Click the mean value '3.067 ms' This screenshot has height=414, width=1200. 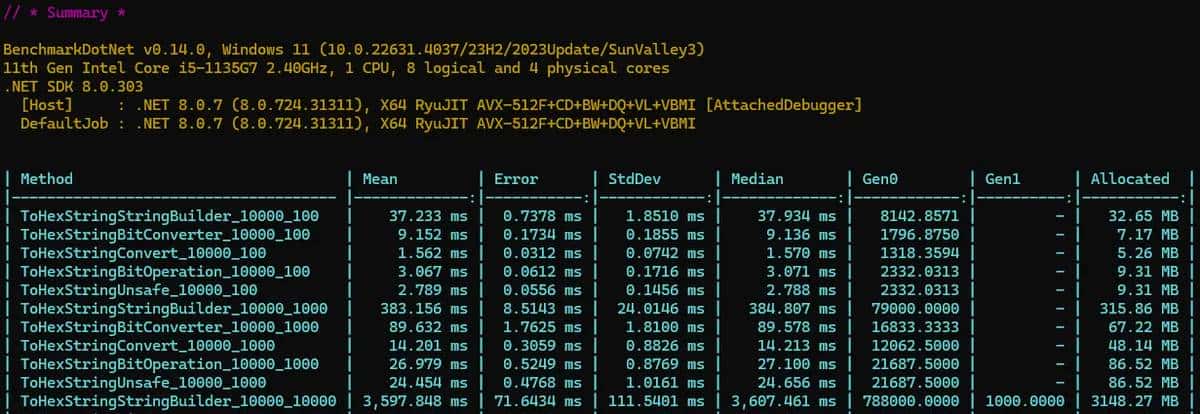432,271
